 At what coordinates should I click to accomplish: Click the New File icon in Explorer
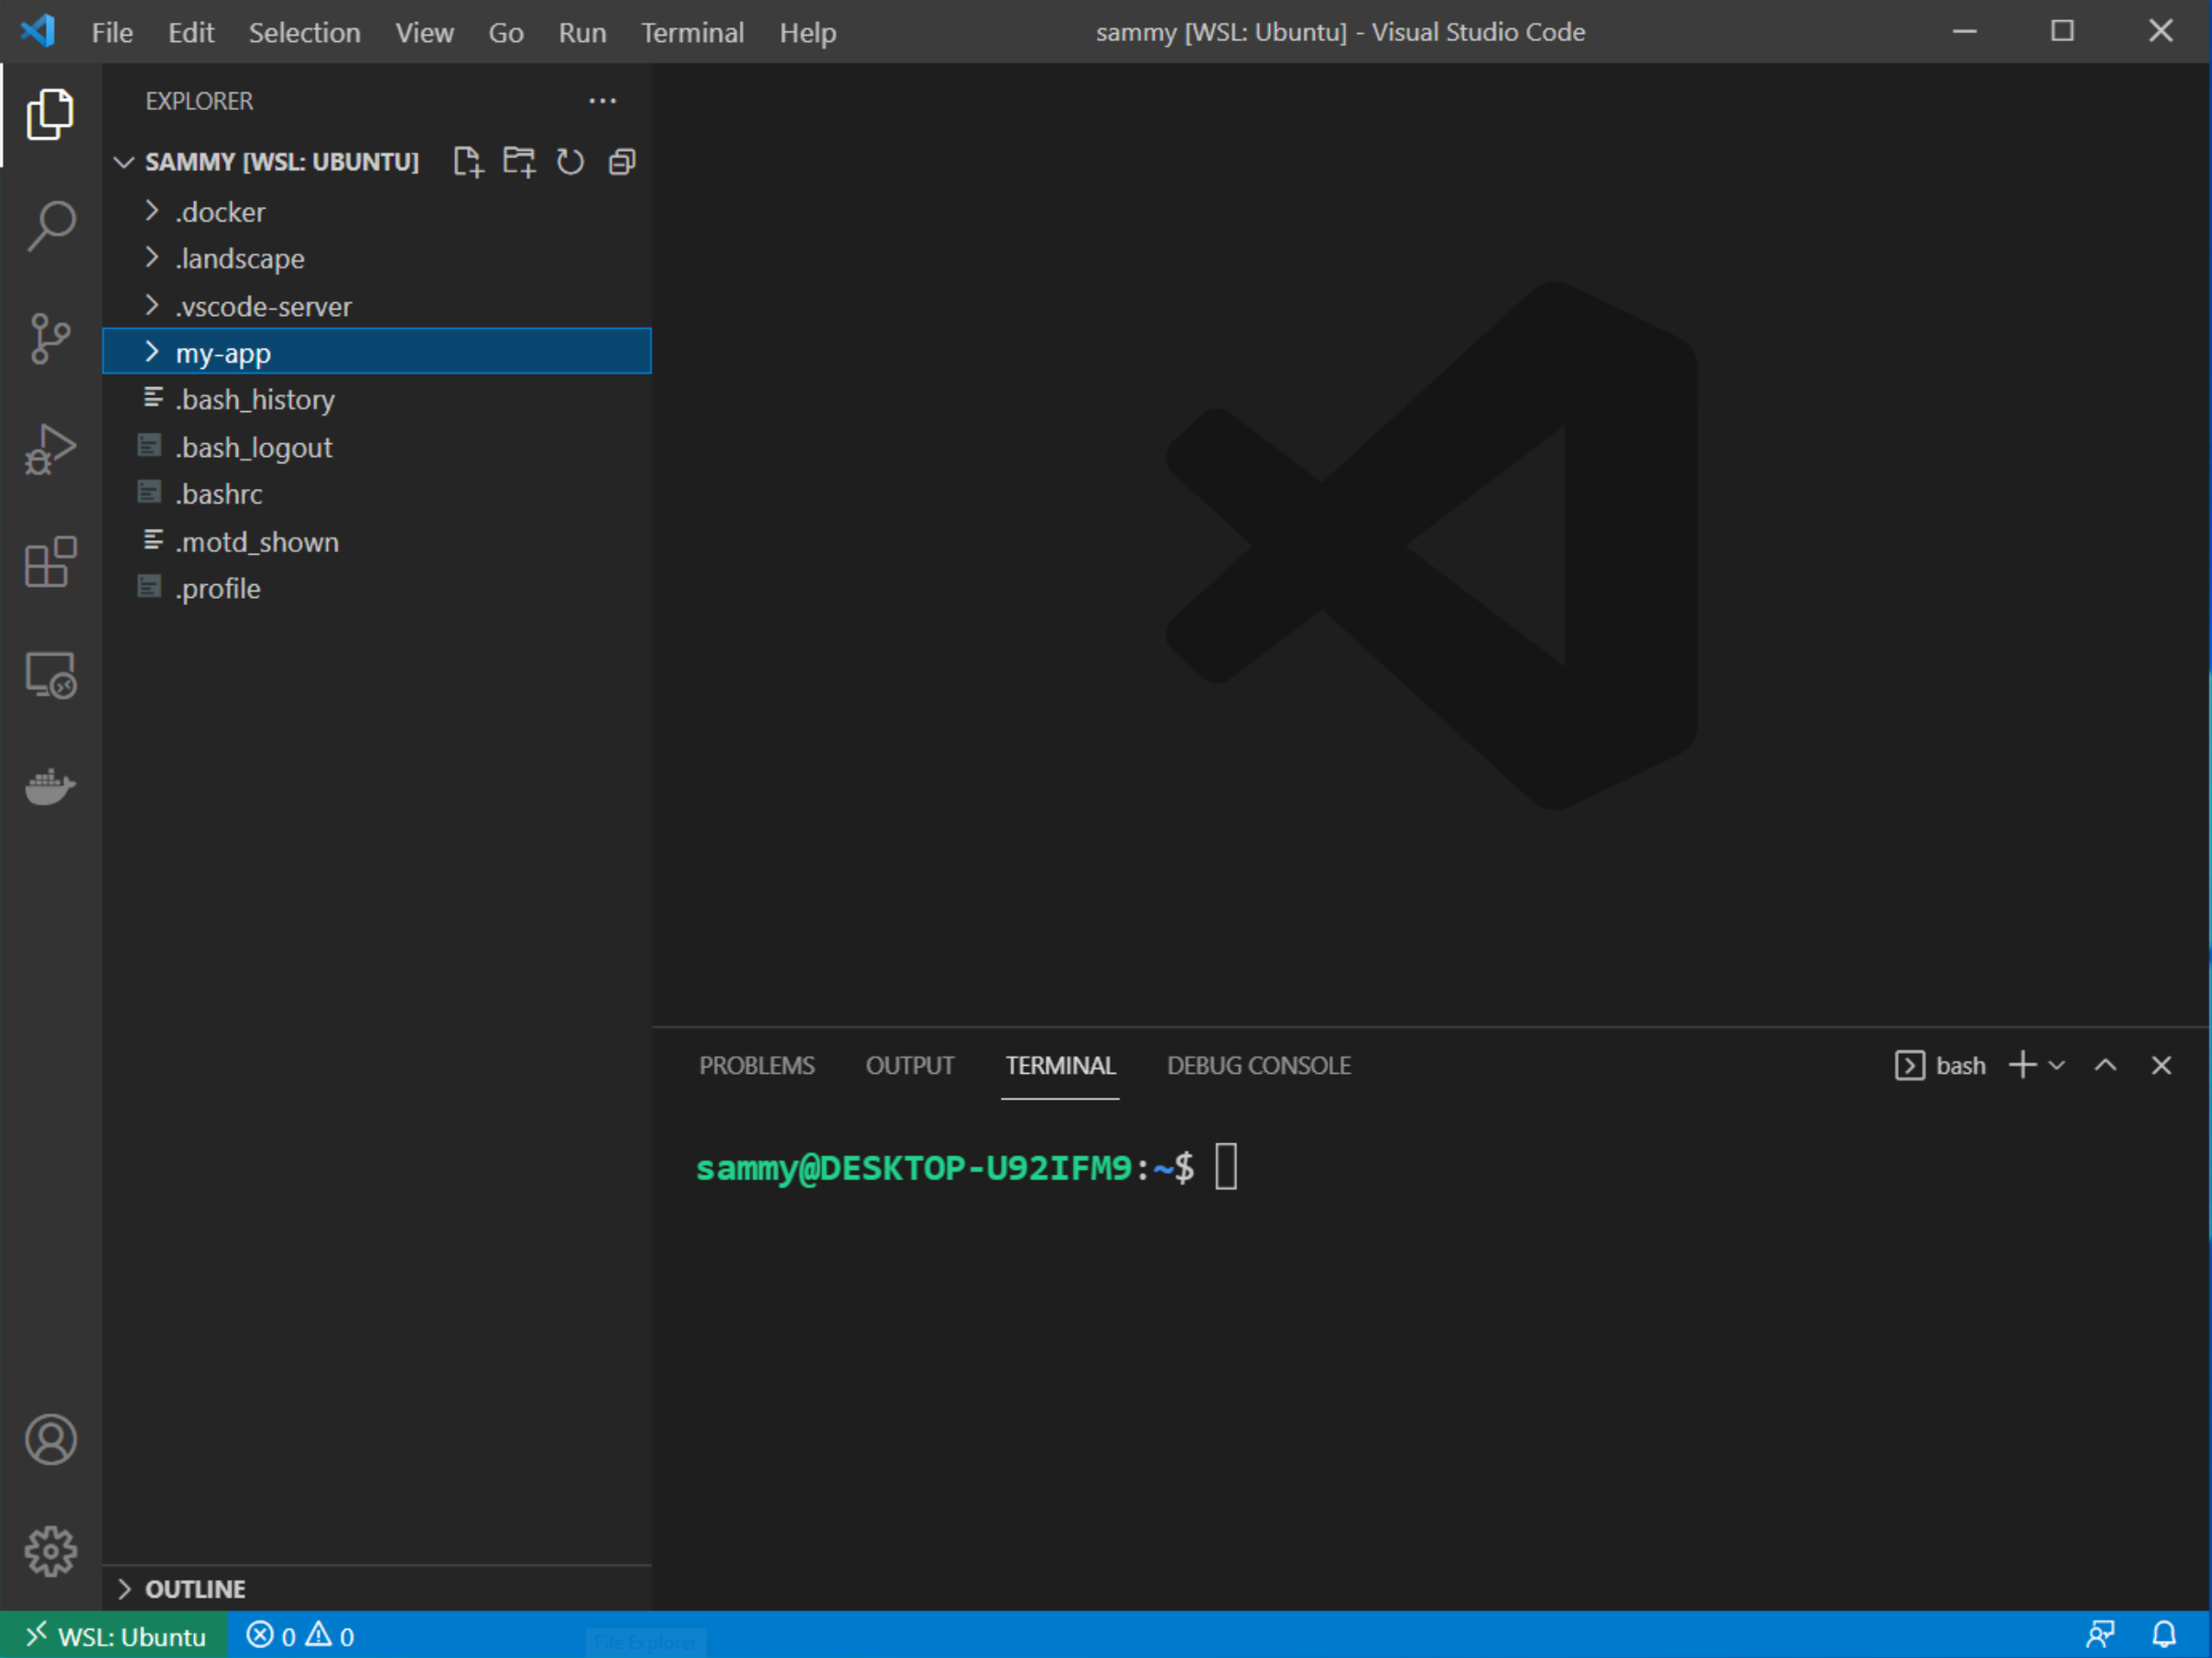coord(468,162)
